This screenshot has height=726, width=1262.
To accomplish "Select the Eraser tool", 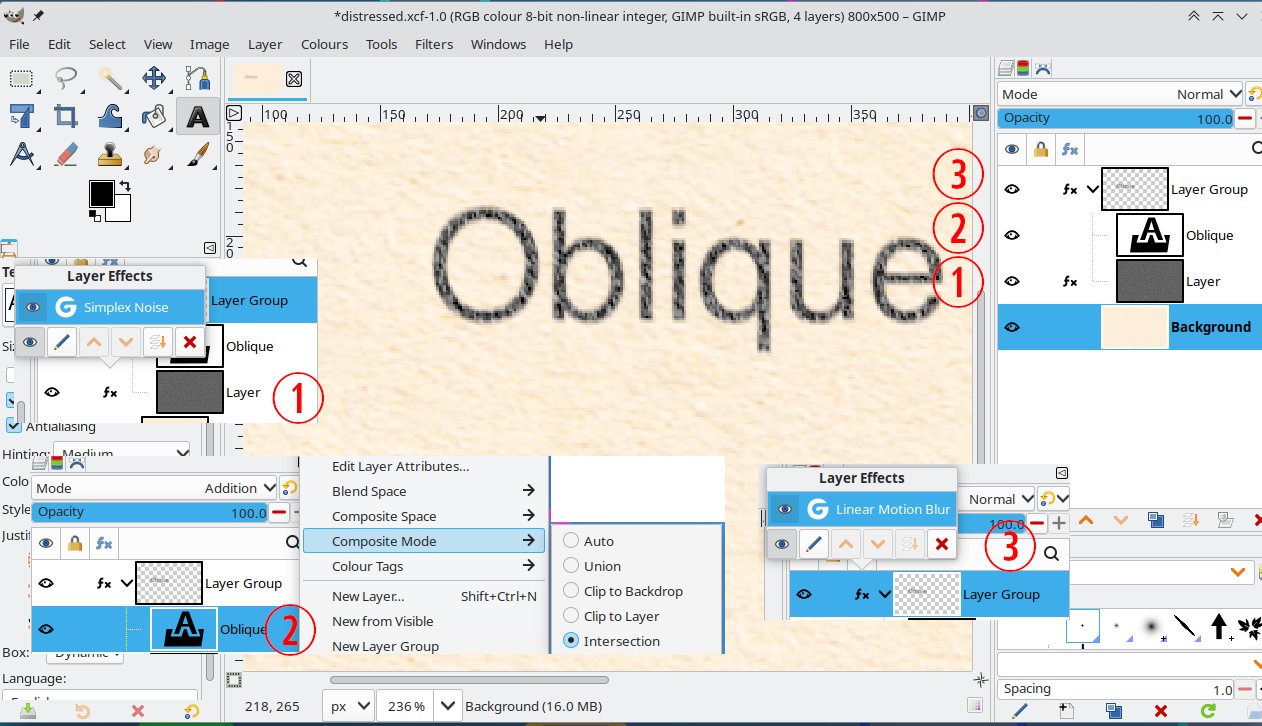I will coord(66,155).
